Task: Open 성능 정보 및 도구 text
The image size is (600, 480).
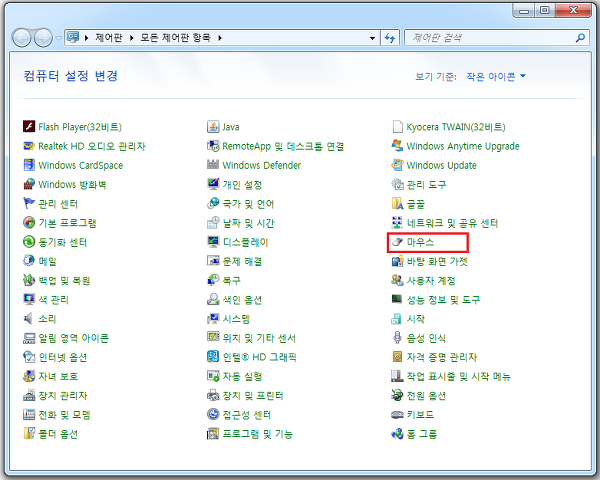Action: (443, 300)
